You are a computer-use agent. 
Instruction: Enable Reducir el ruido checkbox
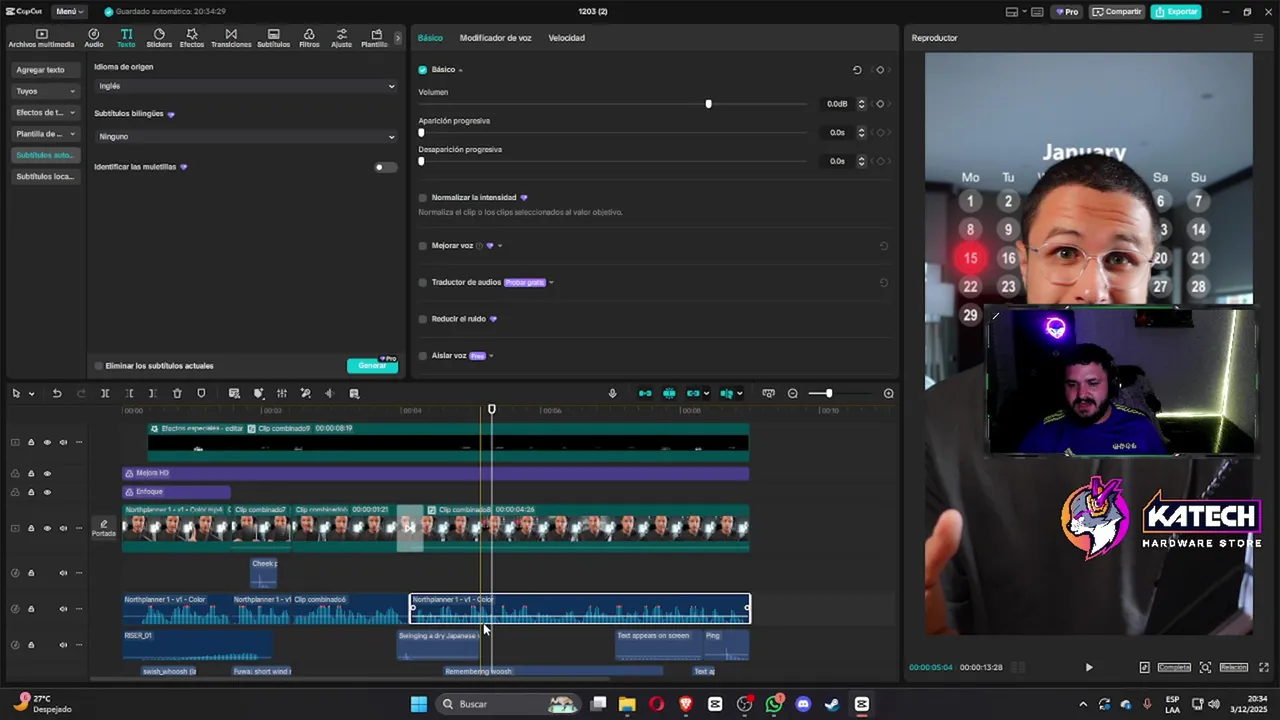(422, 319)
